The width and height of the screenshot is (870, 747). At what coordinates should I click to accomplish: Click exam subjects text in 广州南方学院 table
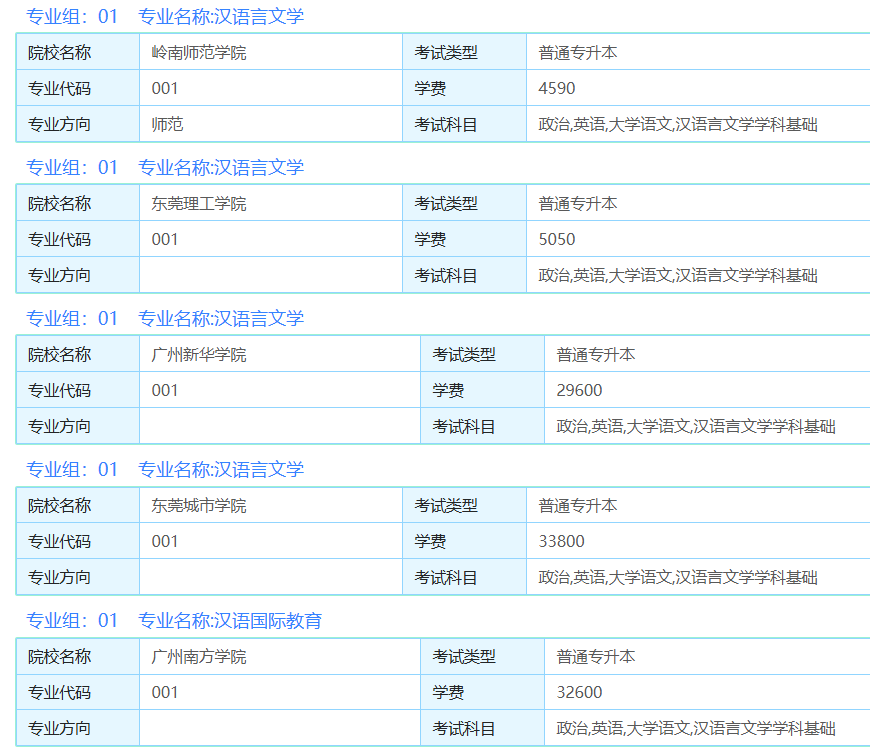696,728
